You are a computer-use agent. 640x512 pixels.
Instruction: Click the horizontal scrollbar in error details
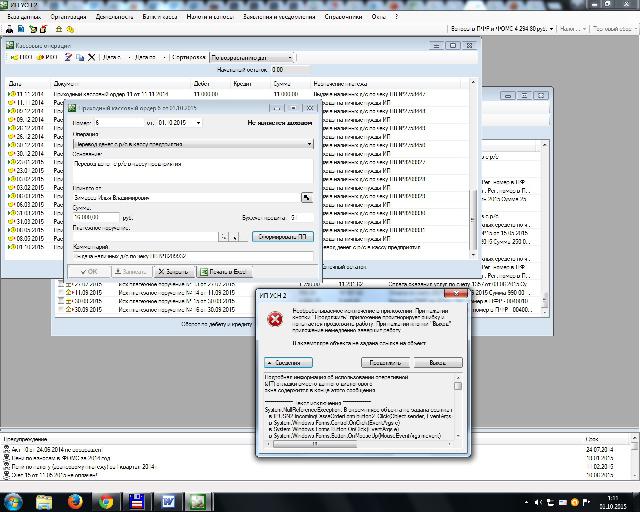[360, 444]
